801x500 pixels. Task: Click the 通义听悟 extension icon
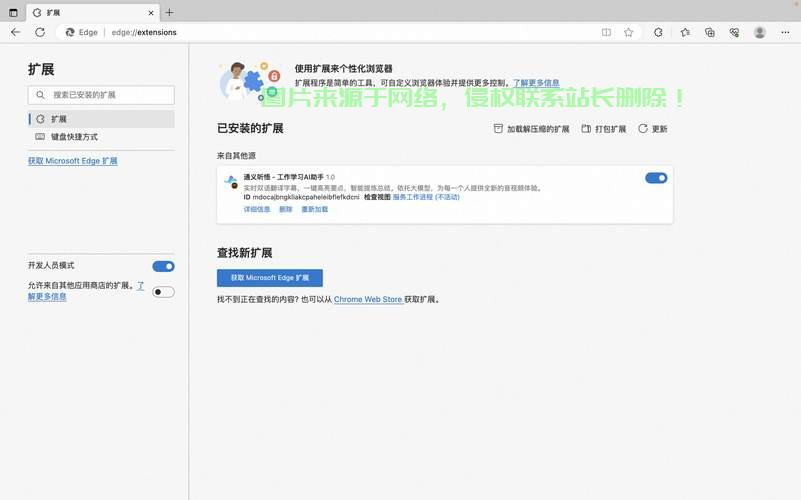(231, 181)
